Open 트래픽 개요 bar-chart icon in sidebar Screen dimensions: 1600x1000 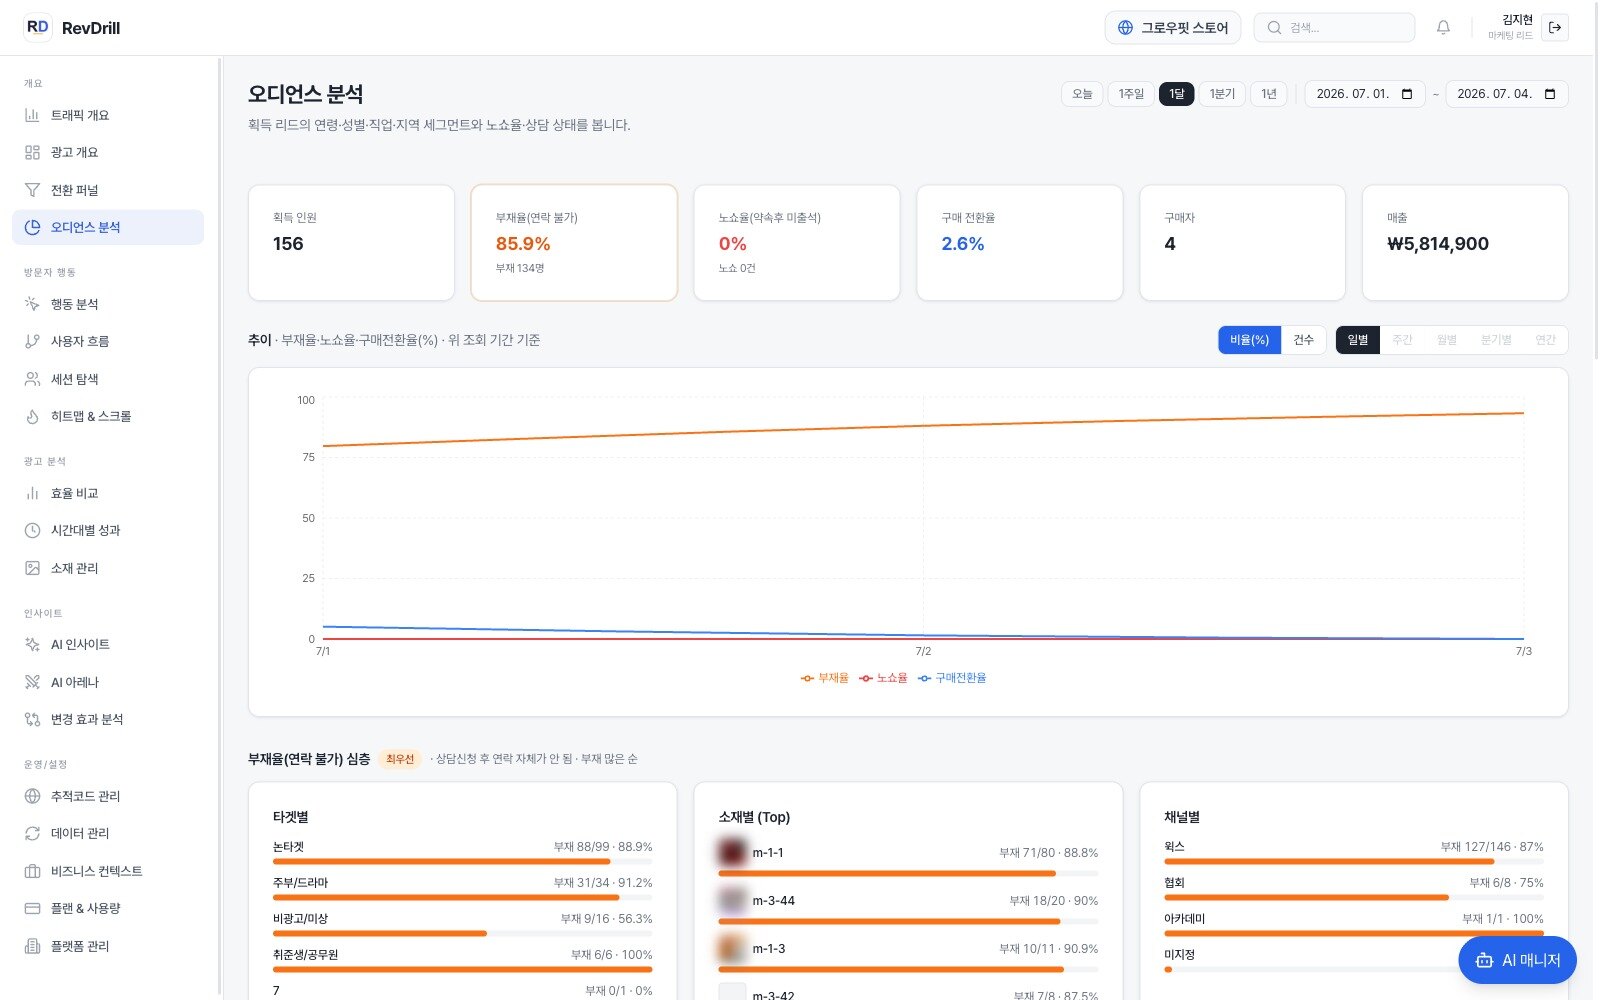[32, 115]
